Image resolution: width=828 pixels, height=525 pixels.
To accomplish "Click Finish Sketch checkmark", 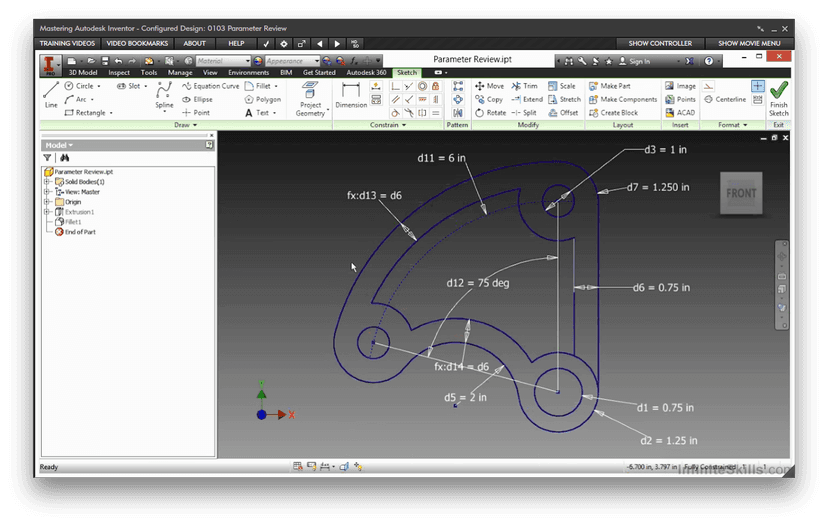I will [778, 98].
